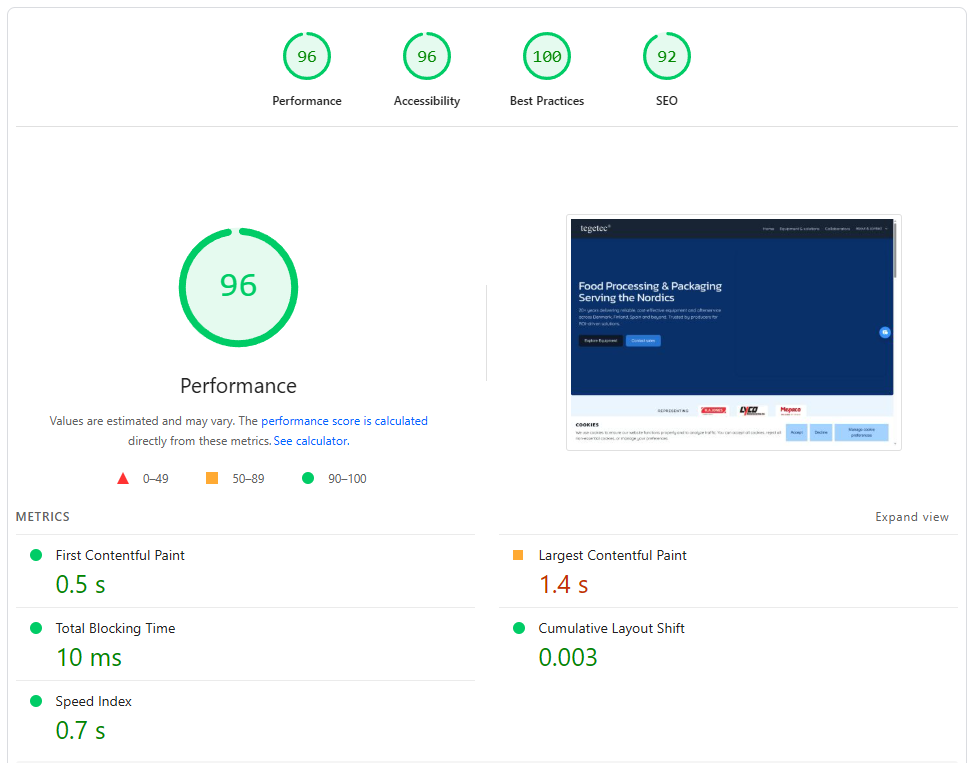Click the SEO 92 gauge circle
This screenshot has height=763, width=973.
(x=667, y=56)
